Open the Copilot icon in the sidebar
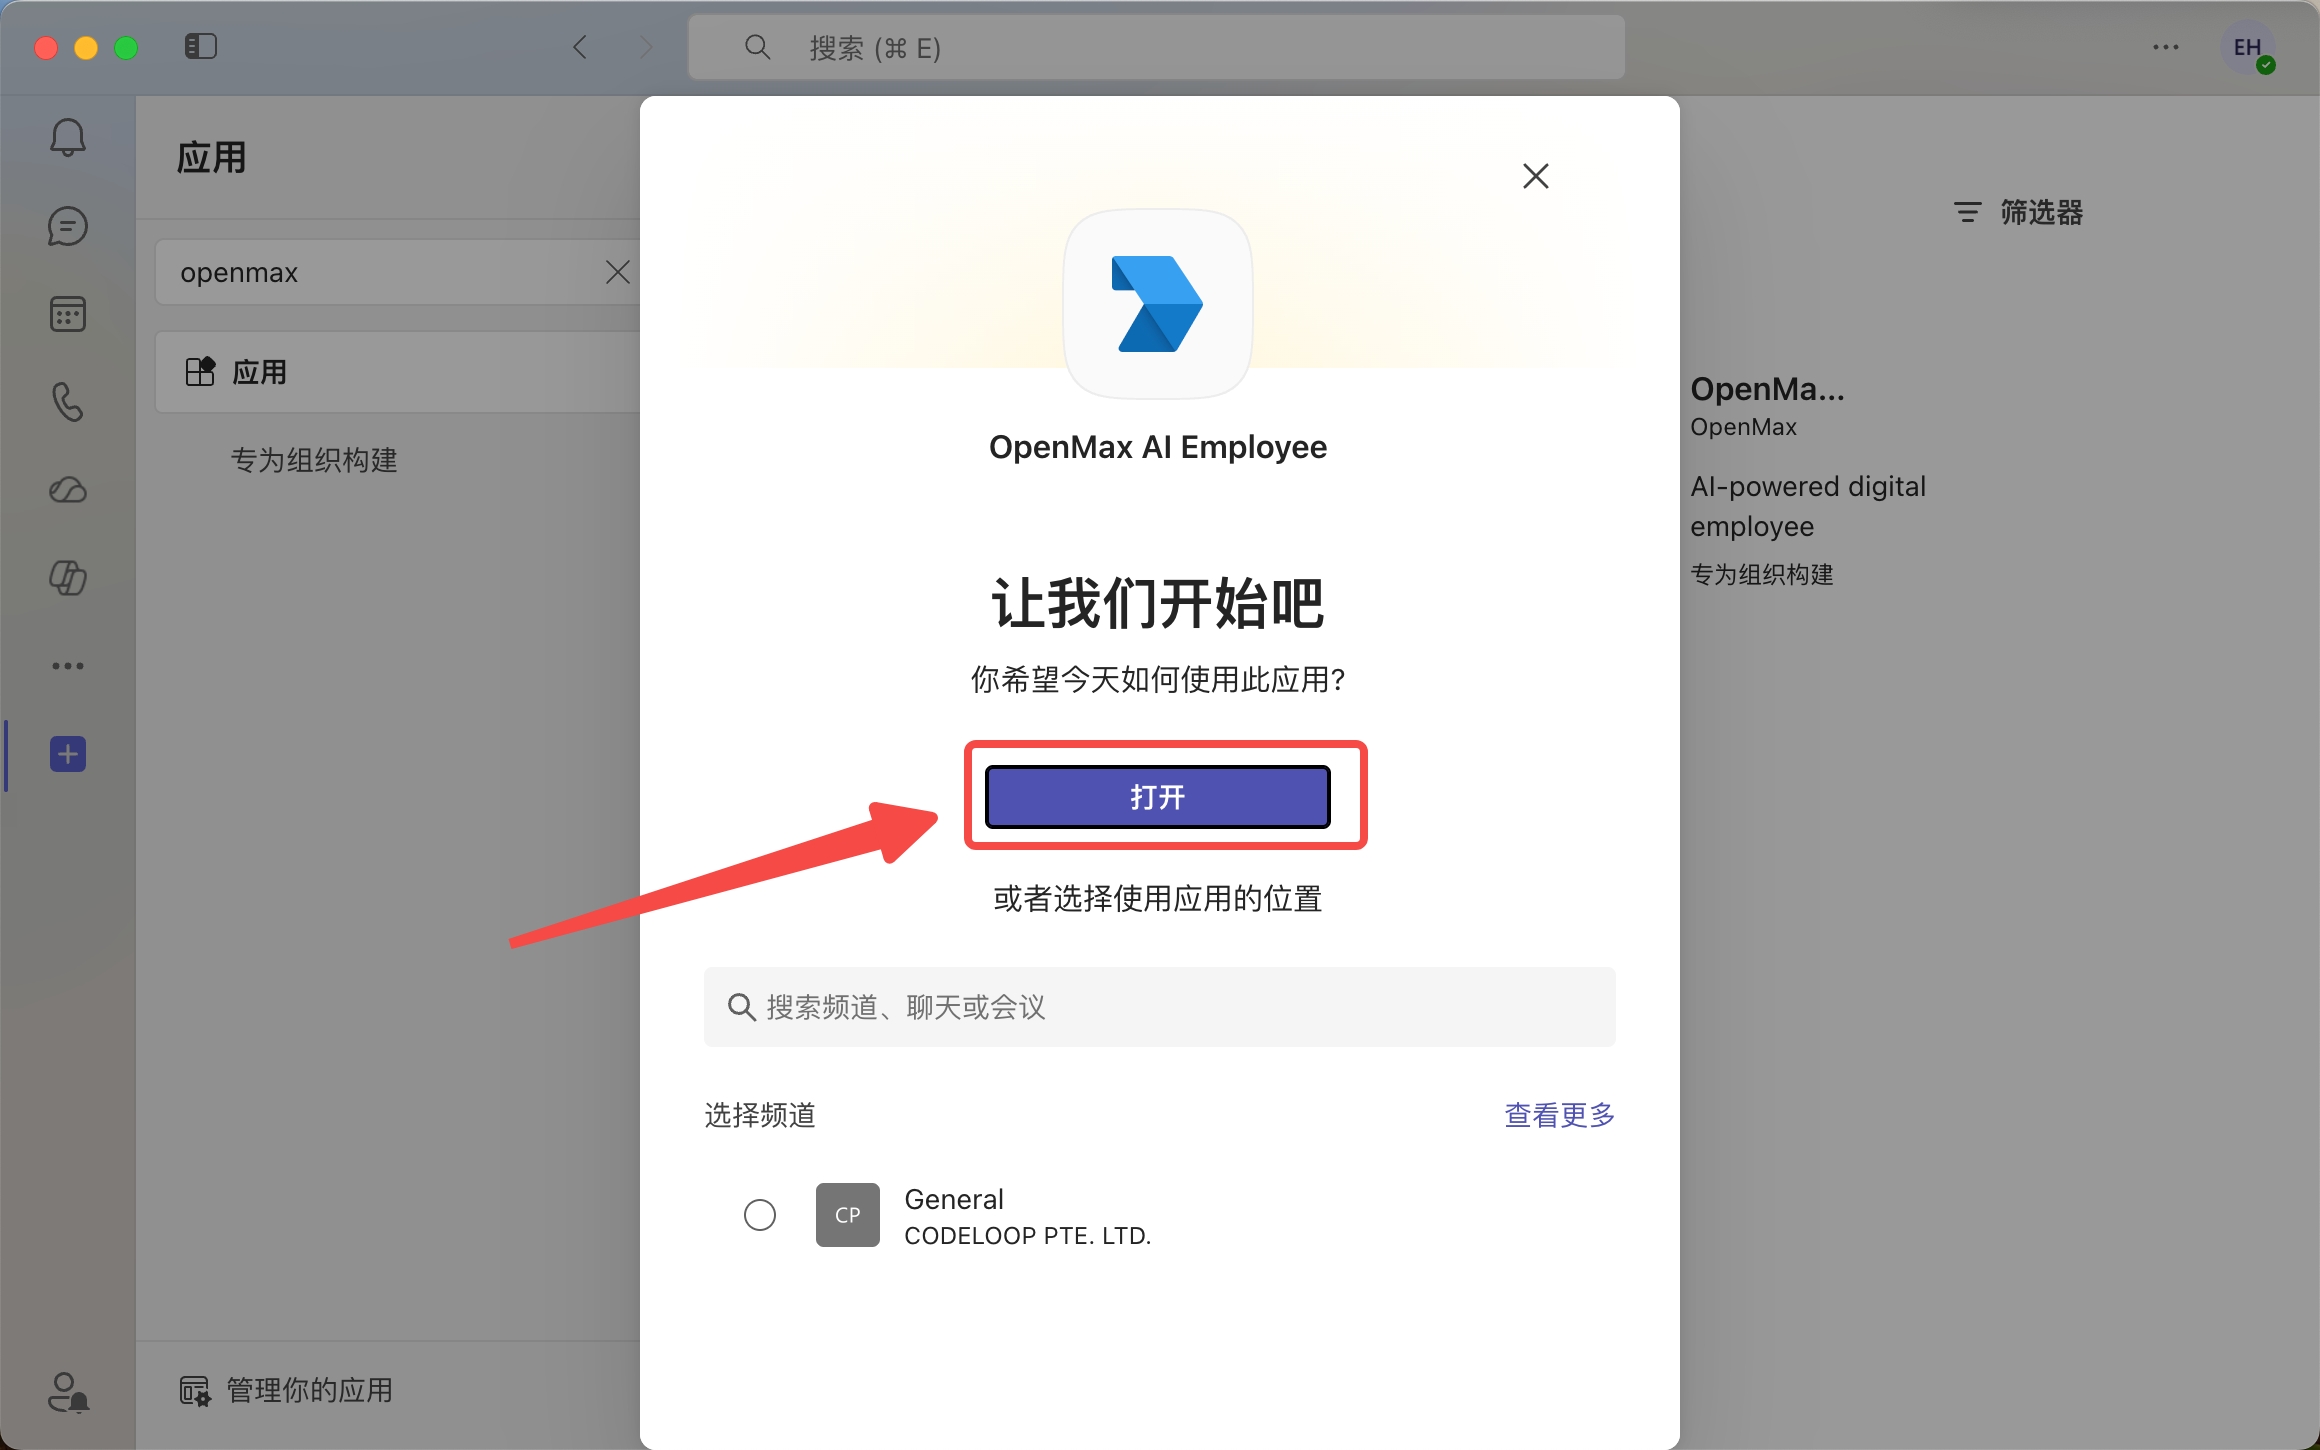 (68, 578)
